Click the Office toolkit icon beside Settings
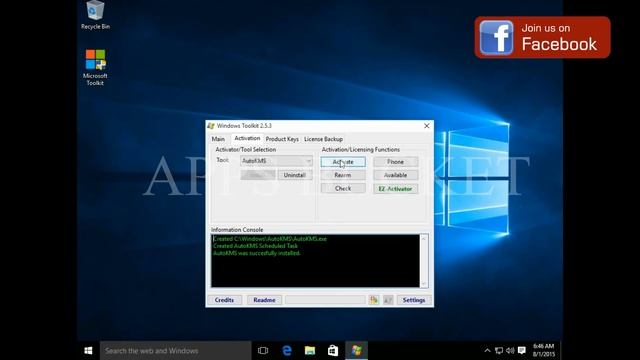640x360 pixels. pos(374,300)
